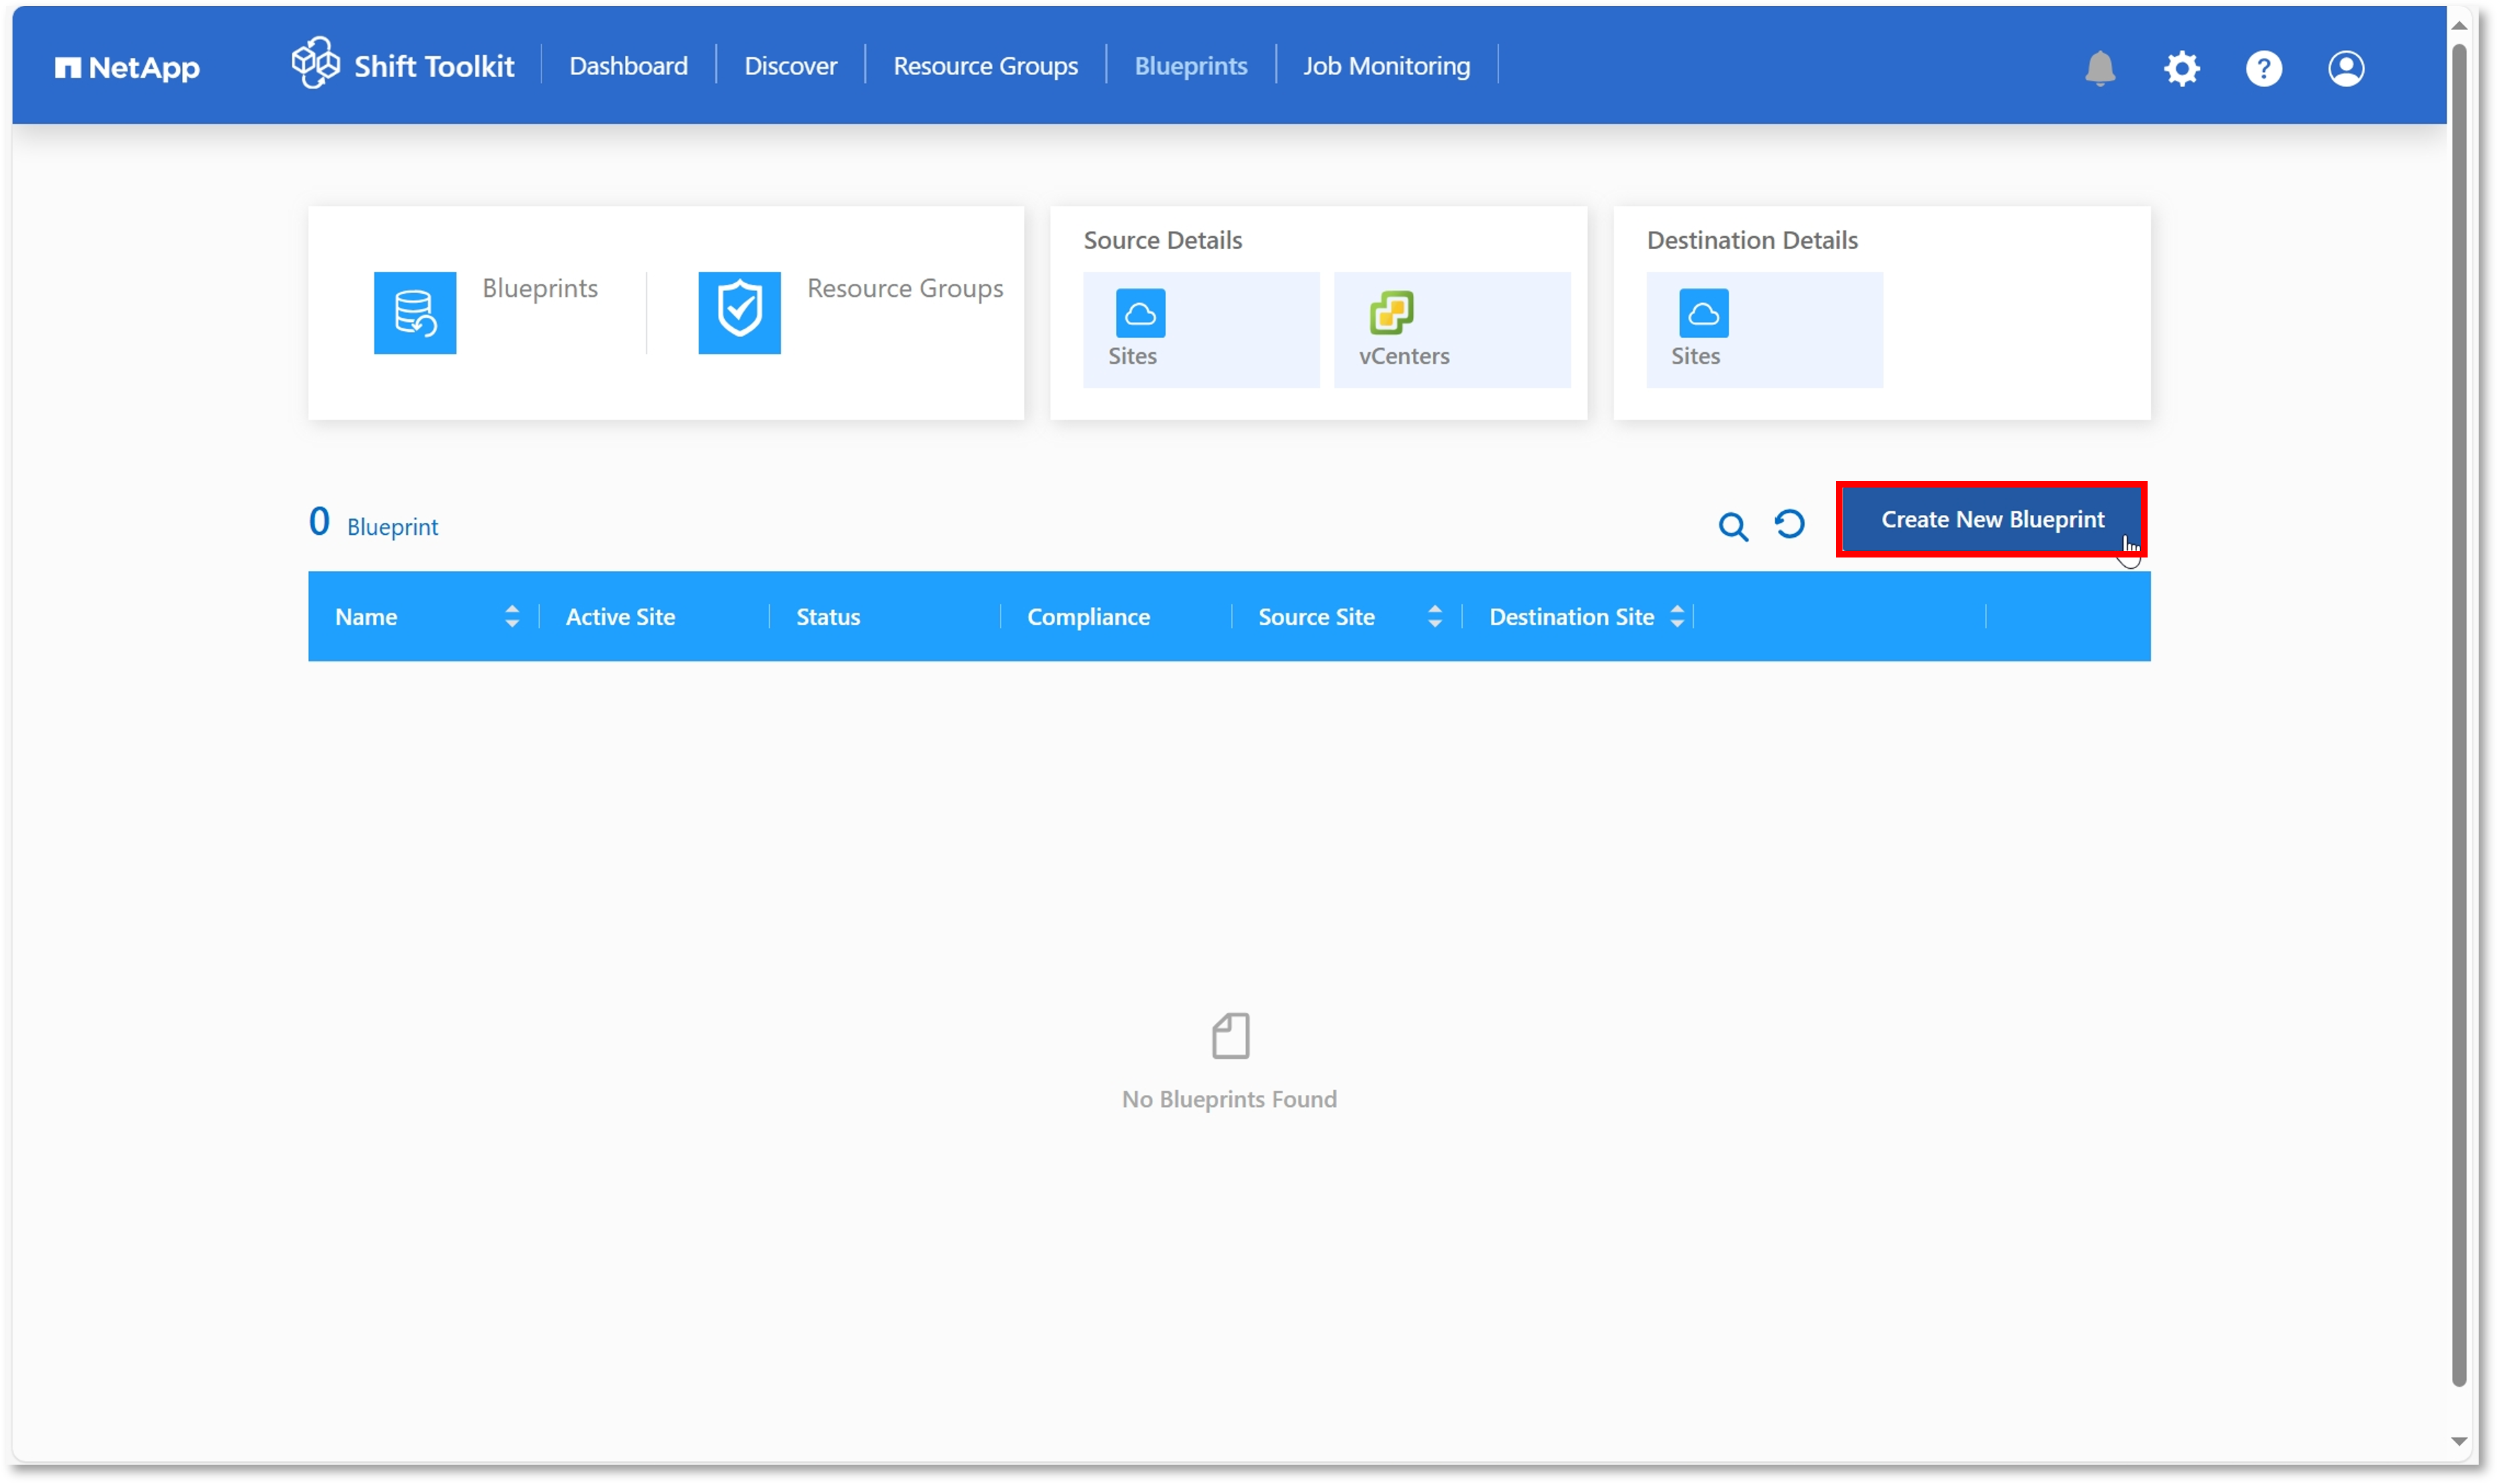
Task: Open the Resource Groups nav tab
Action: tap(985, 66)
